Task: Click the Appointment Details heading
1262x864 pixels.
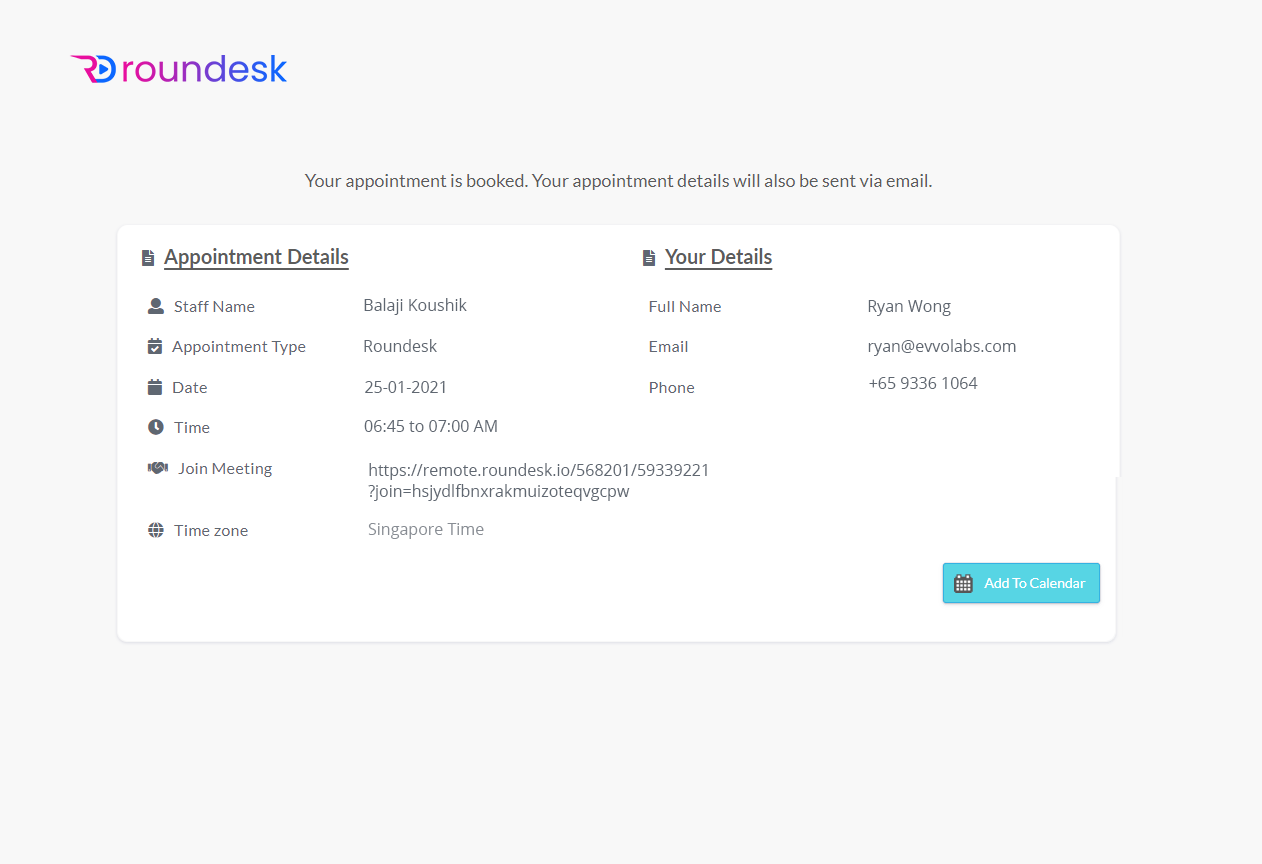Action: (x=256, y=257)
